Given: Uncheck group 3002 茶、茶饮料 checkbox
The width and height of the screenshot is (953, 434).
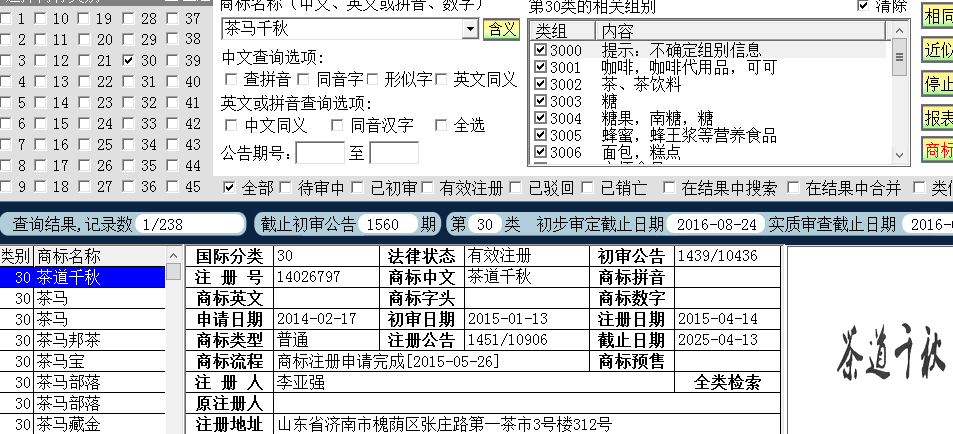Looking at the screenshot, I should [540, 83].
